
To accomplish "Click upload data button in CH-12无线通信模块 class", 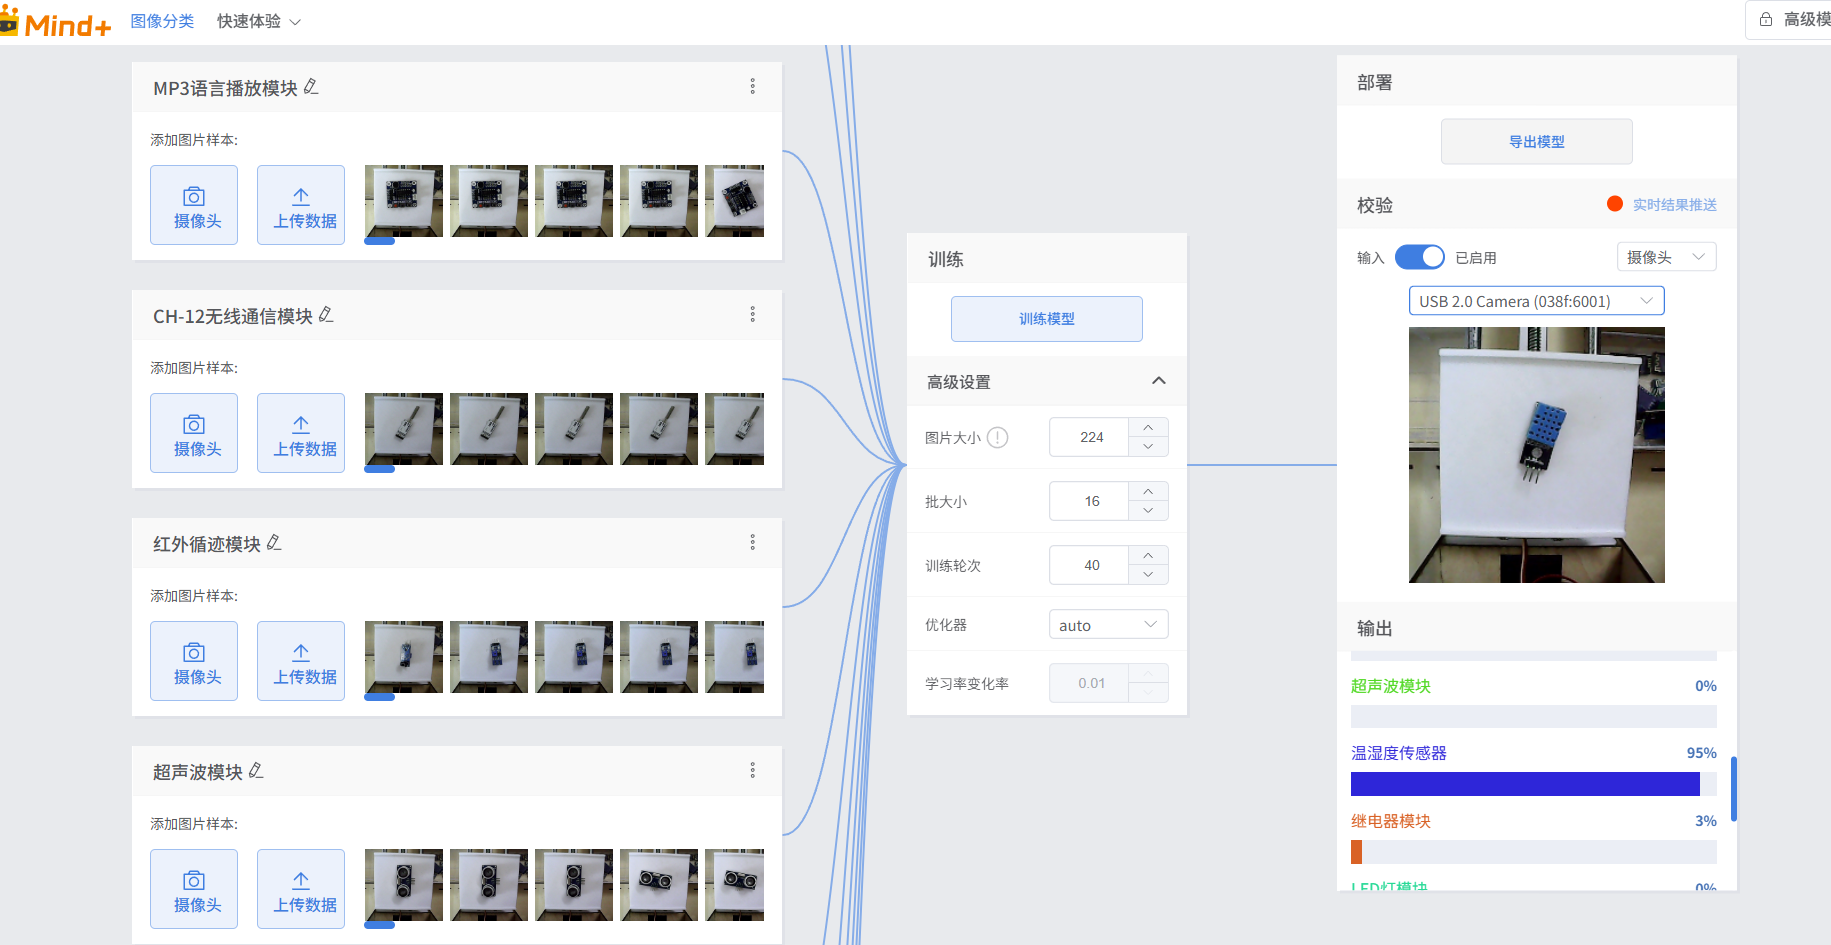I will [301, 433].
